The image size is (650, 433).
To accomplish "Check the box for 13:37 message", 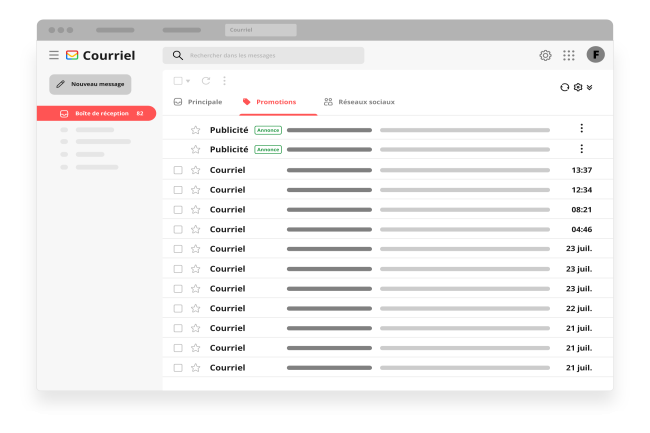I will point(178,170).
